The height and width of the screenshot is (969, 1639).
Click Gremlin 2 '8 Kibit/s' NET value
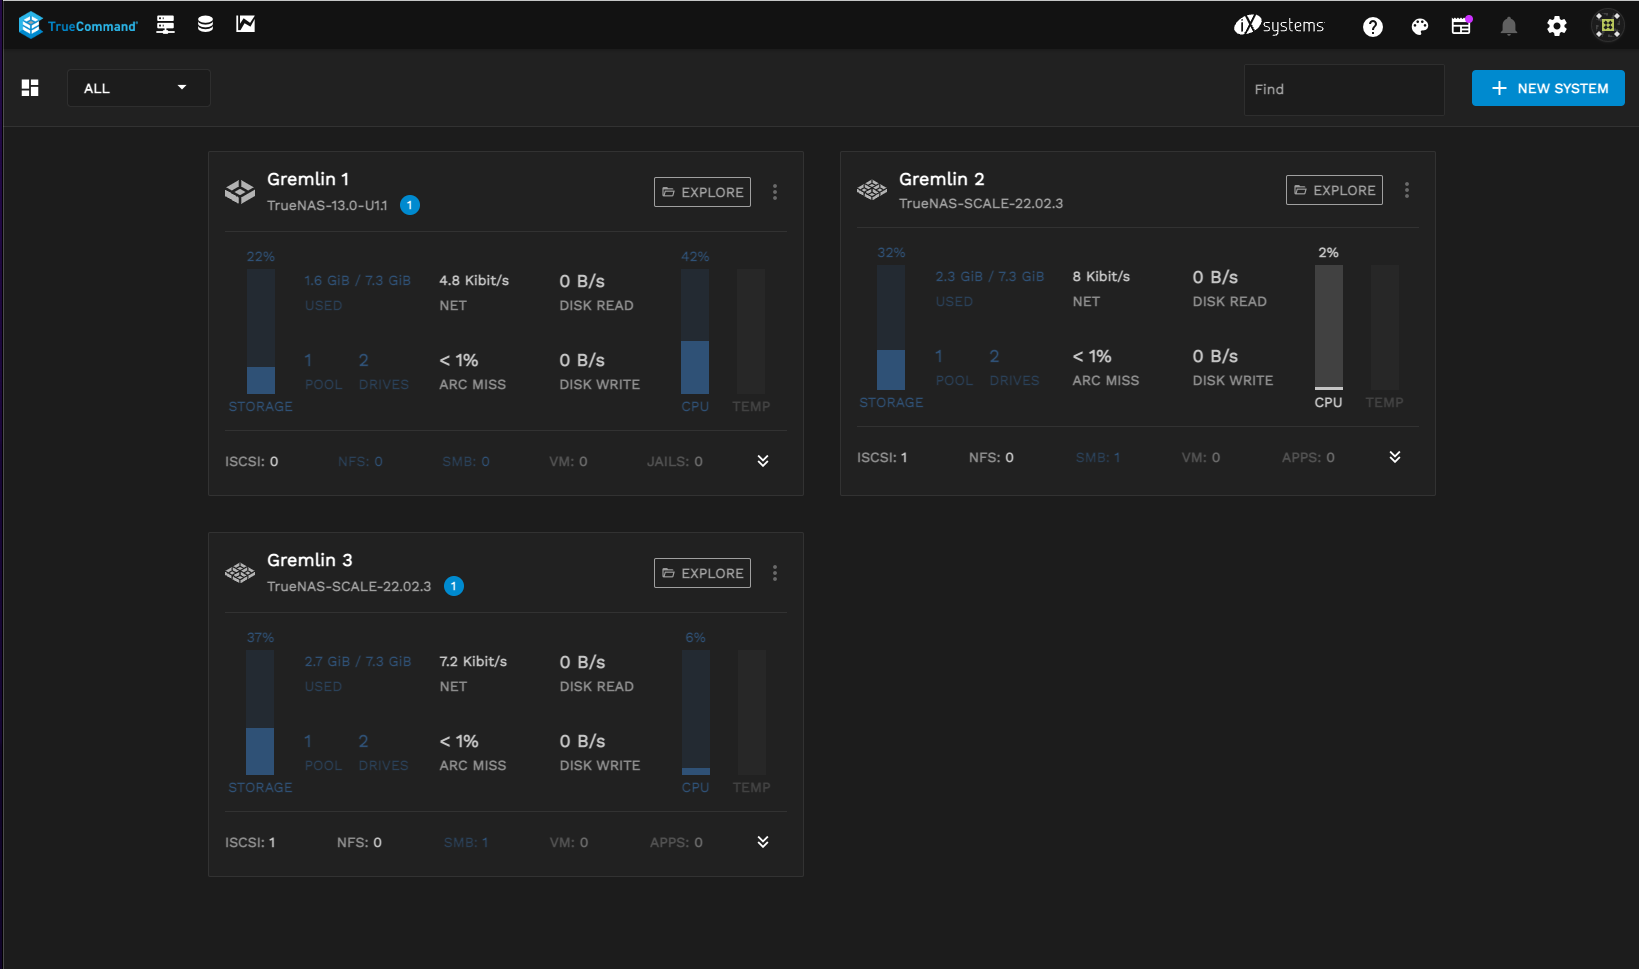tap(1101, 277)
